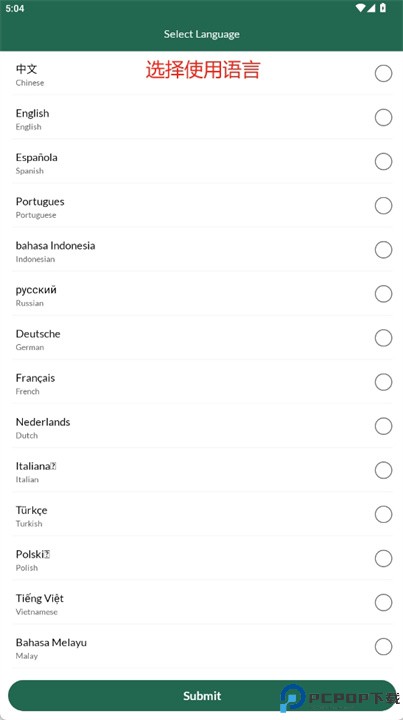Screen dimensions: 403x720
Task: Select Portugues radio option
Action: click(383, 206)
